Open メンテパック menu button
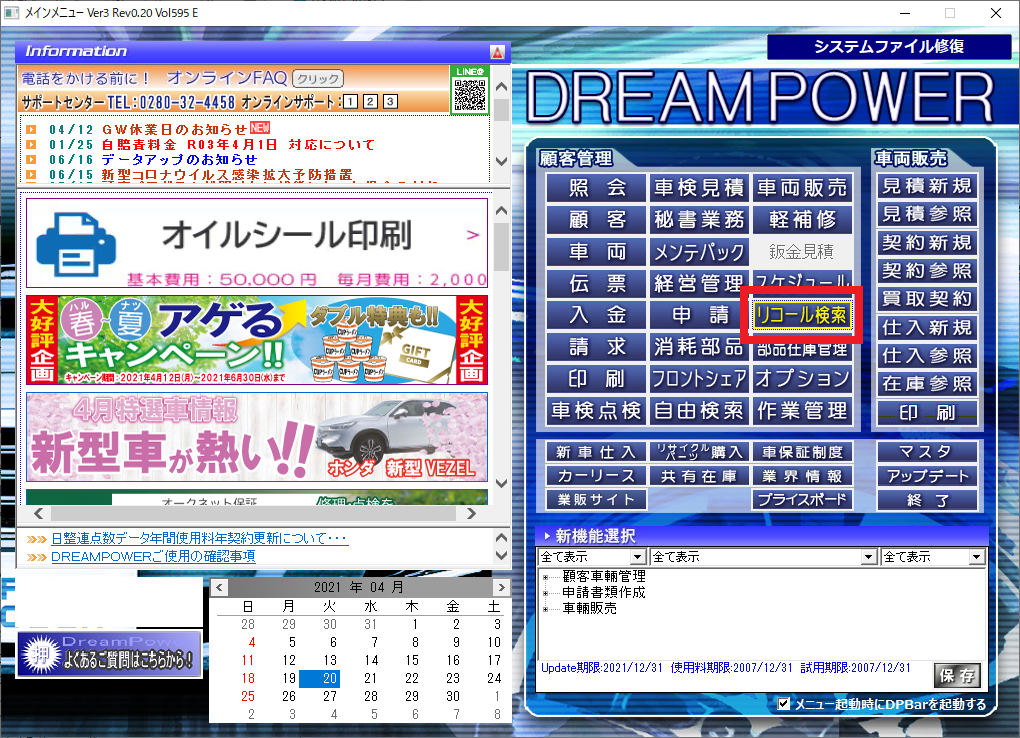This screenshot has height=738, width=1020. click(x=699, y=252)
